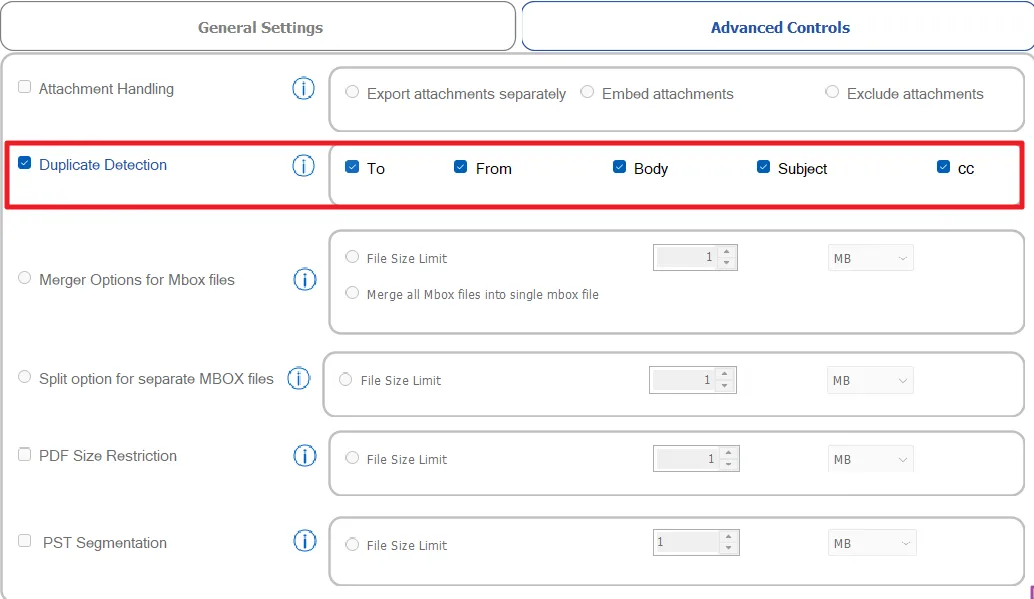View info for Split option for separate MBOX files

tap(299, 379)
